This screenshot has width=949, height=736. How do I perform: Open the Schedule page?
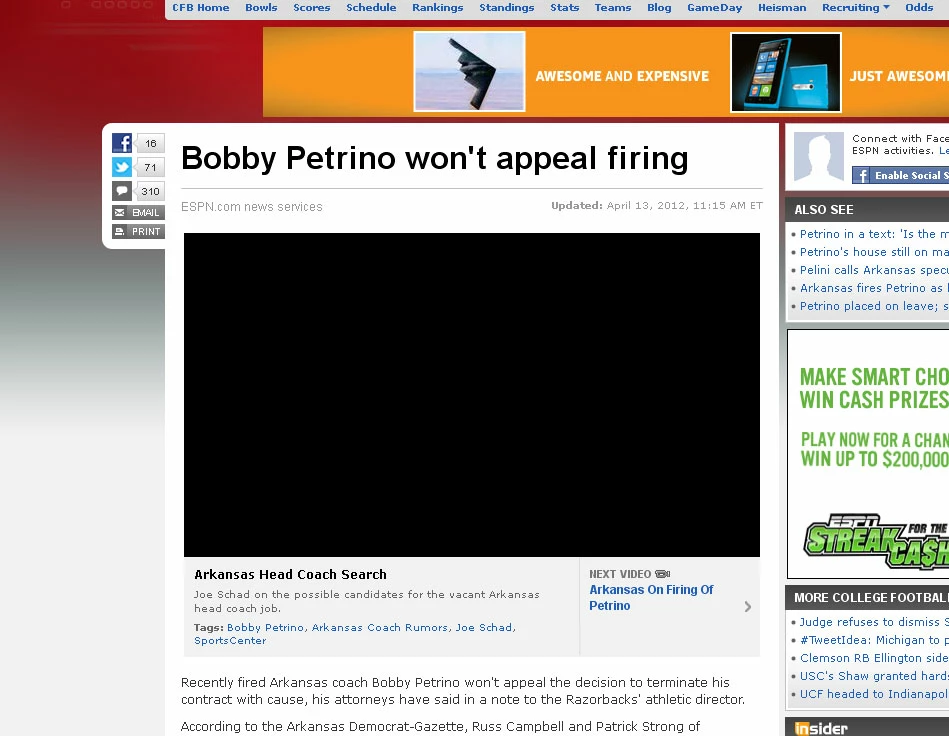point(371,7)
